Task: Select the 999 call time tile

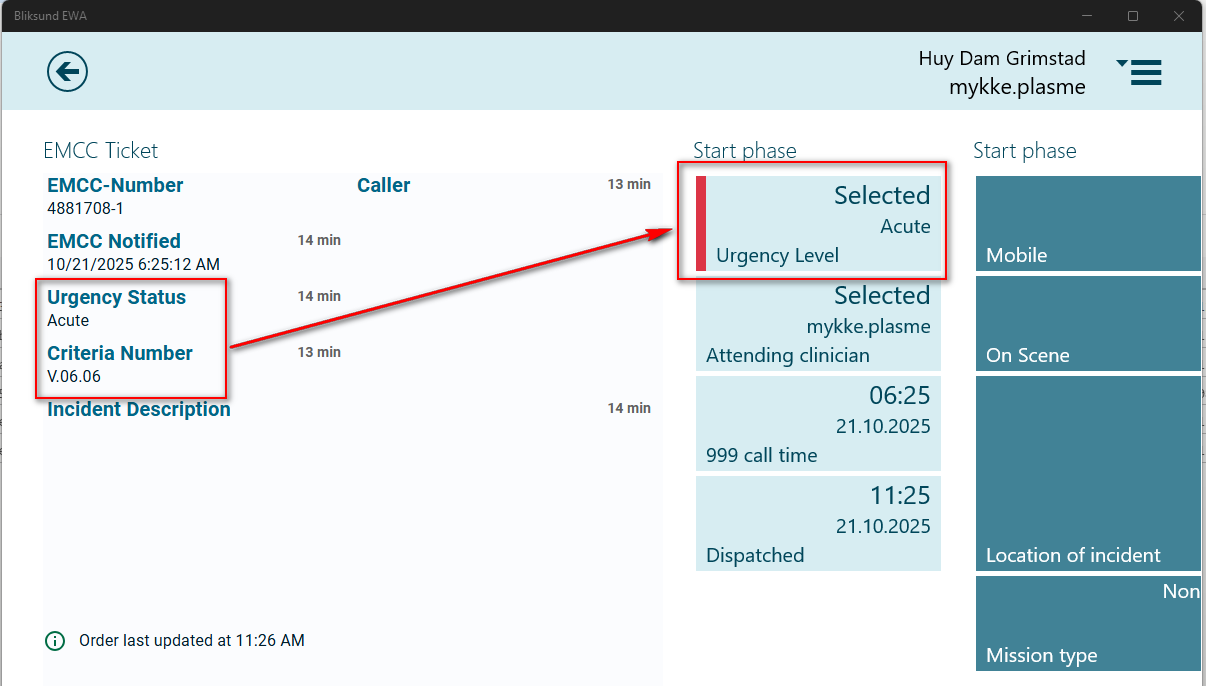Action: pyautogui.click(x=818, y=424)
